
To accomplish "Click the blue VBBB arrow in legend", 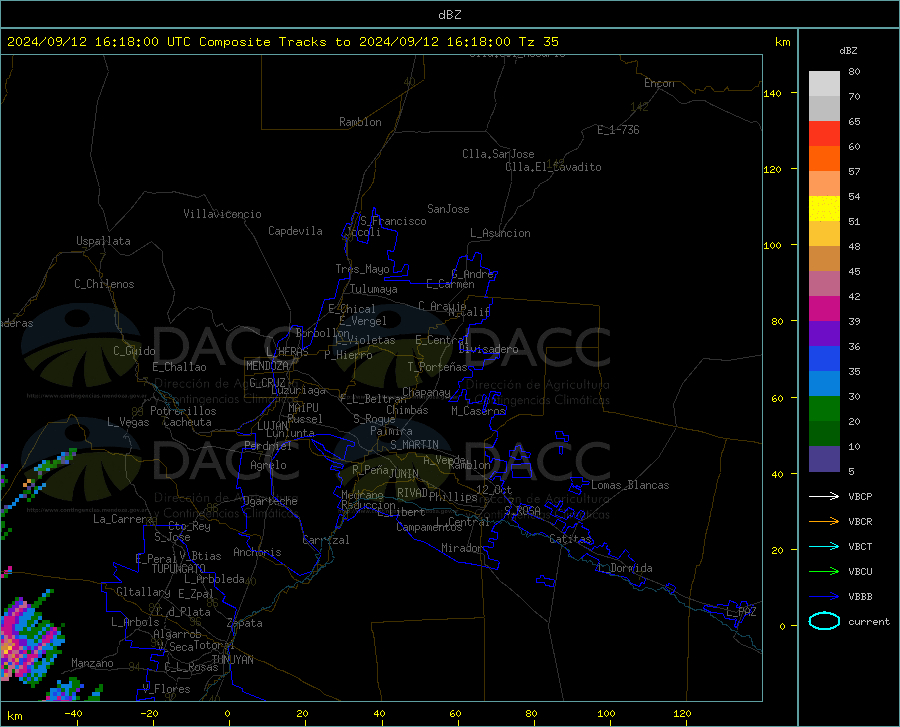I will 824,596.
